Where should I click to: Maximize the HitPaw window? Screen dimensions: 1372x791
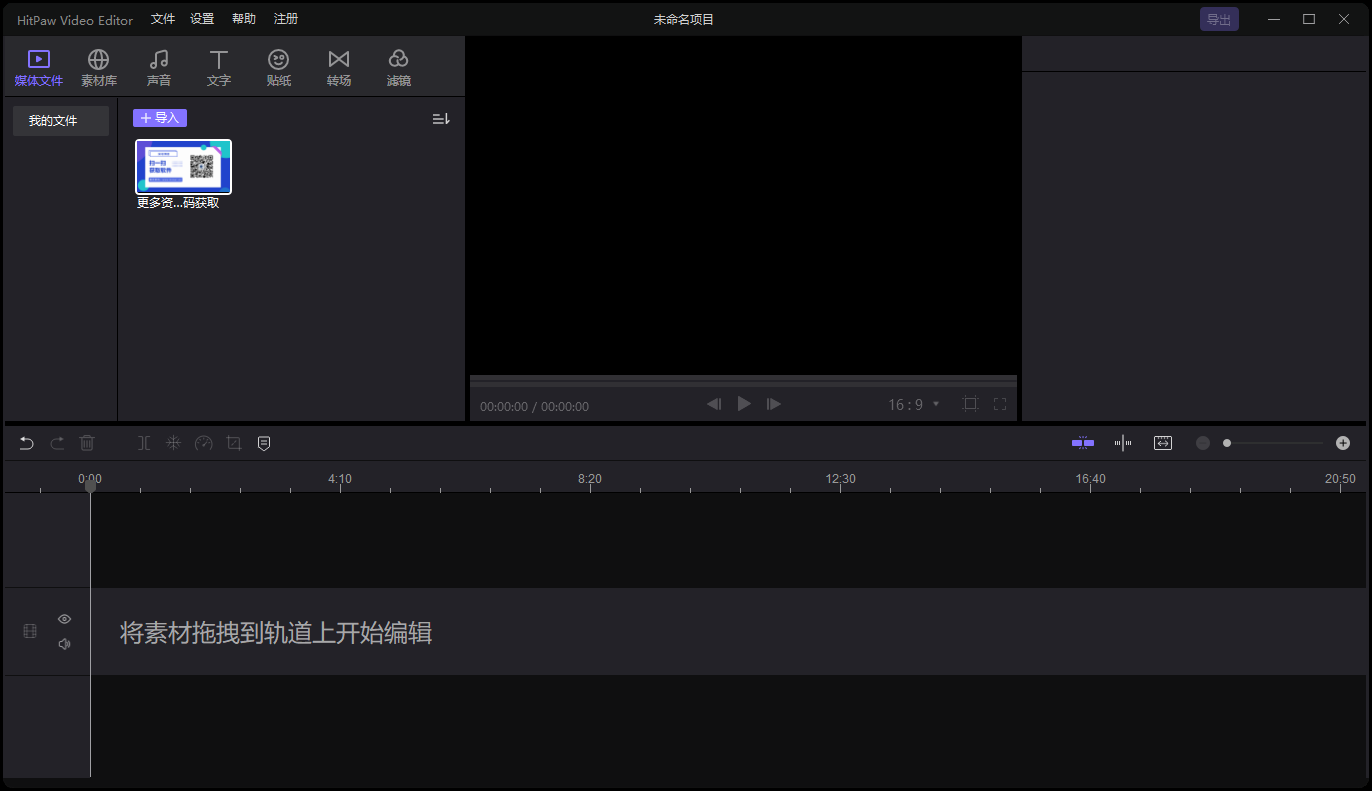pos(1309,19)
